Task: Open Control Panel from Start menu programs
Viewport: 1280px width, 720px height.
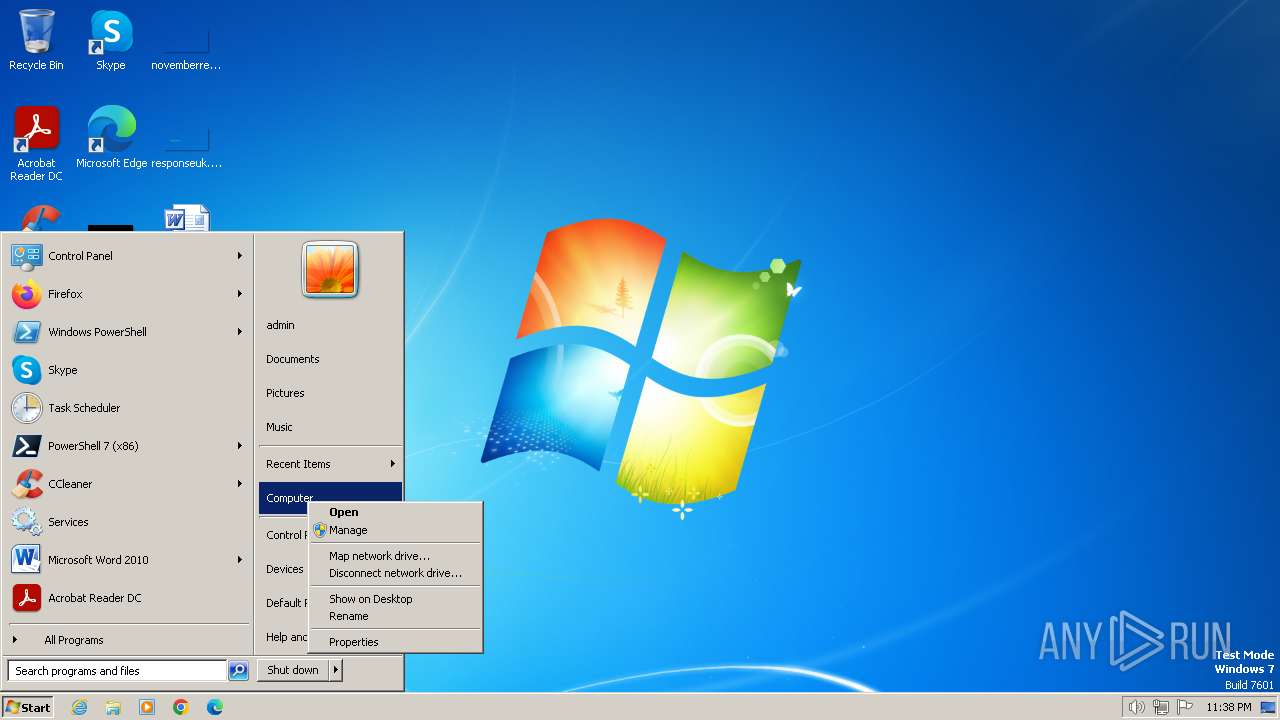Action: [127, 256]
